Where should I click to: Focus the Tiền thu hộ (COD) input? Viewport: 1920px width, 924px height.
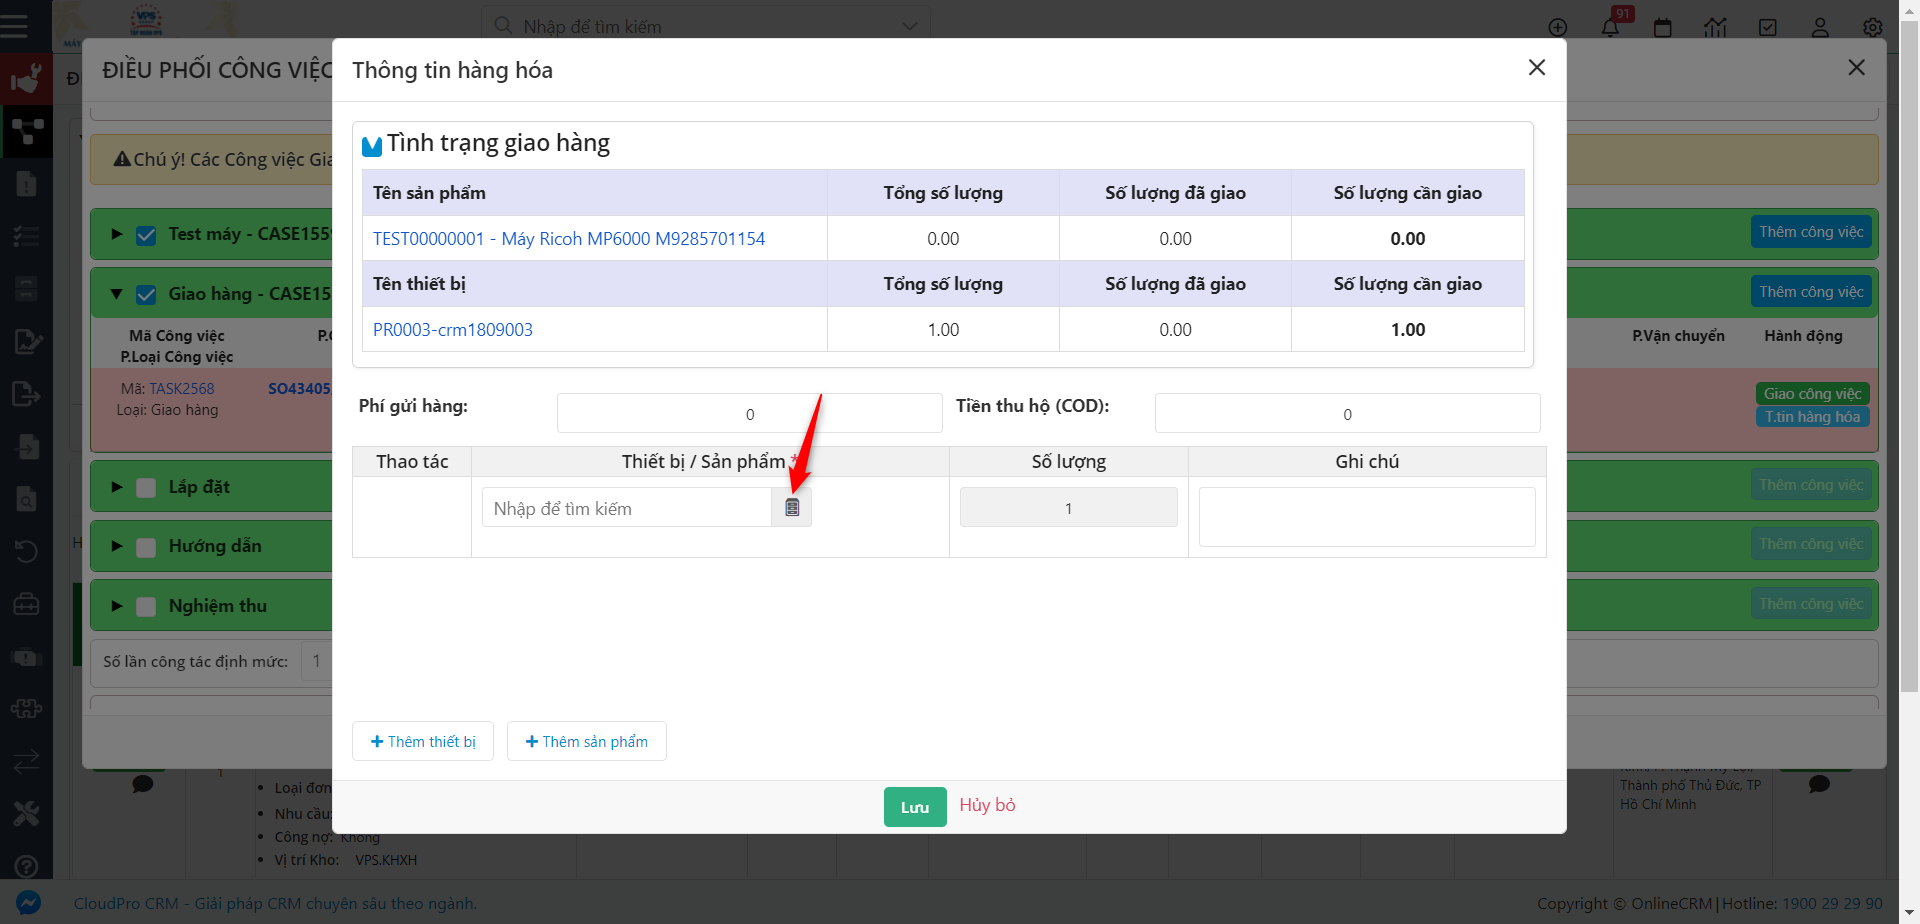(x=1347, y=413)
